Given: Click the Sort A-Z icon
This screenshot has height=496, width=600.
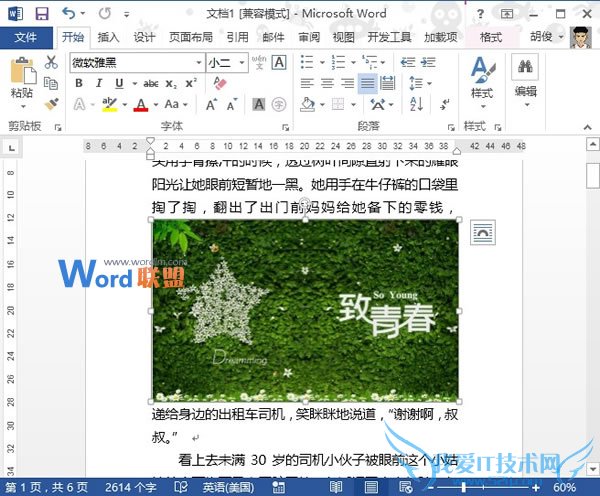Looking at the screenshot, I should [416, 104].
